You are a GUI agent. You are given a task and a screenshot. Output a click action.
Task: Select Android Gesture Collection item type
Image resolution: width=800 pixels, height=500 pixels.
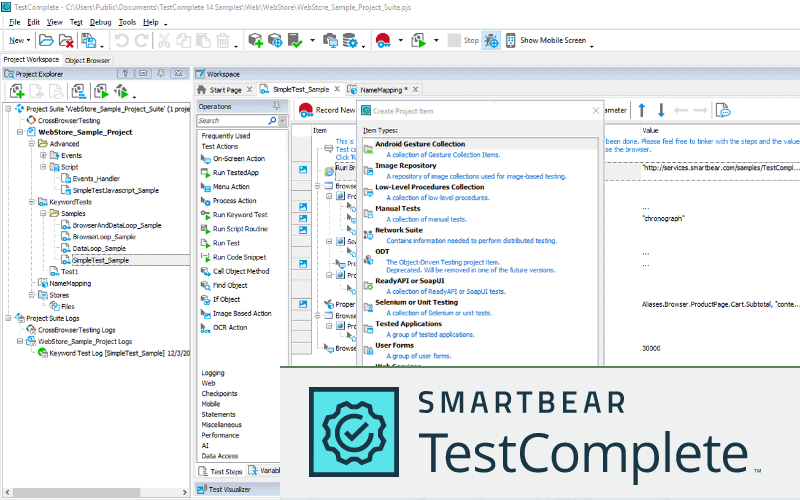[x=481, y=149]
